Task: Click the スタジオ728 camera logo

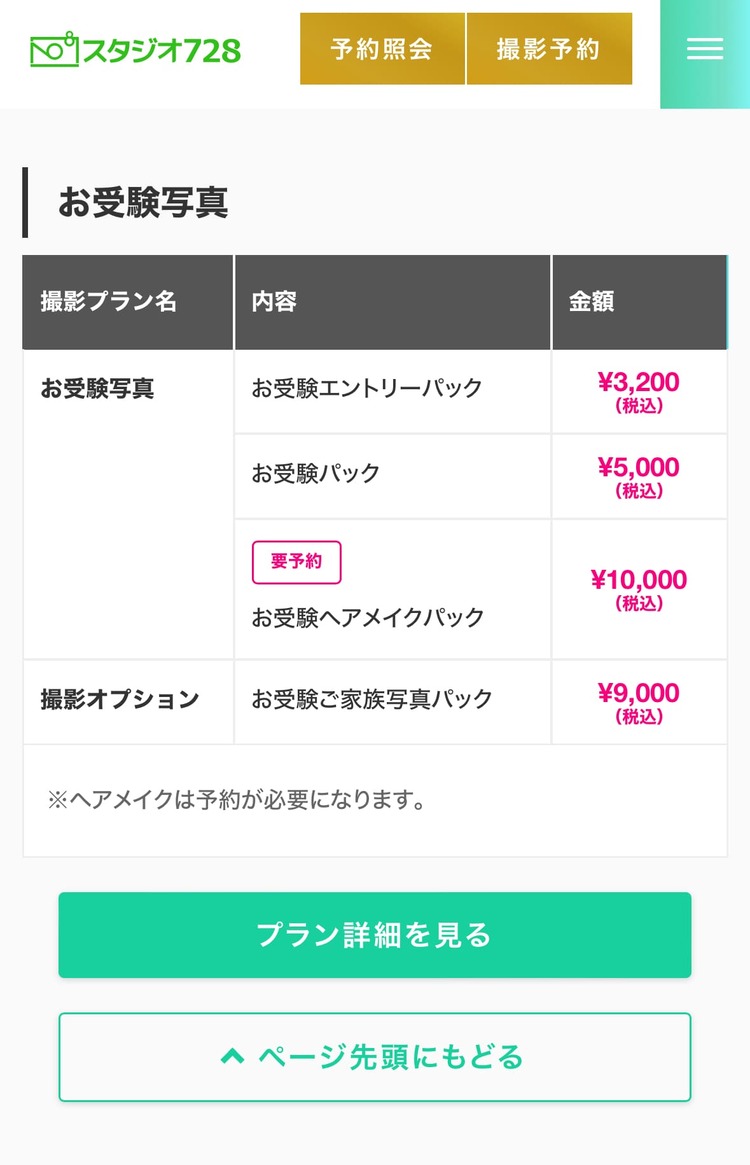Action: click(x=135, y=51)
